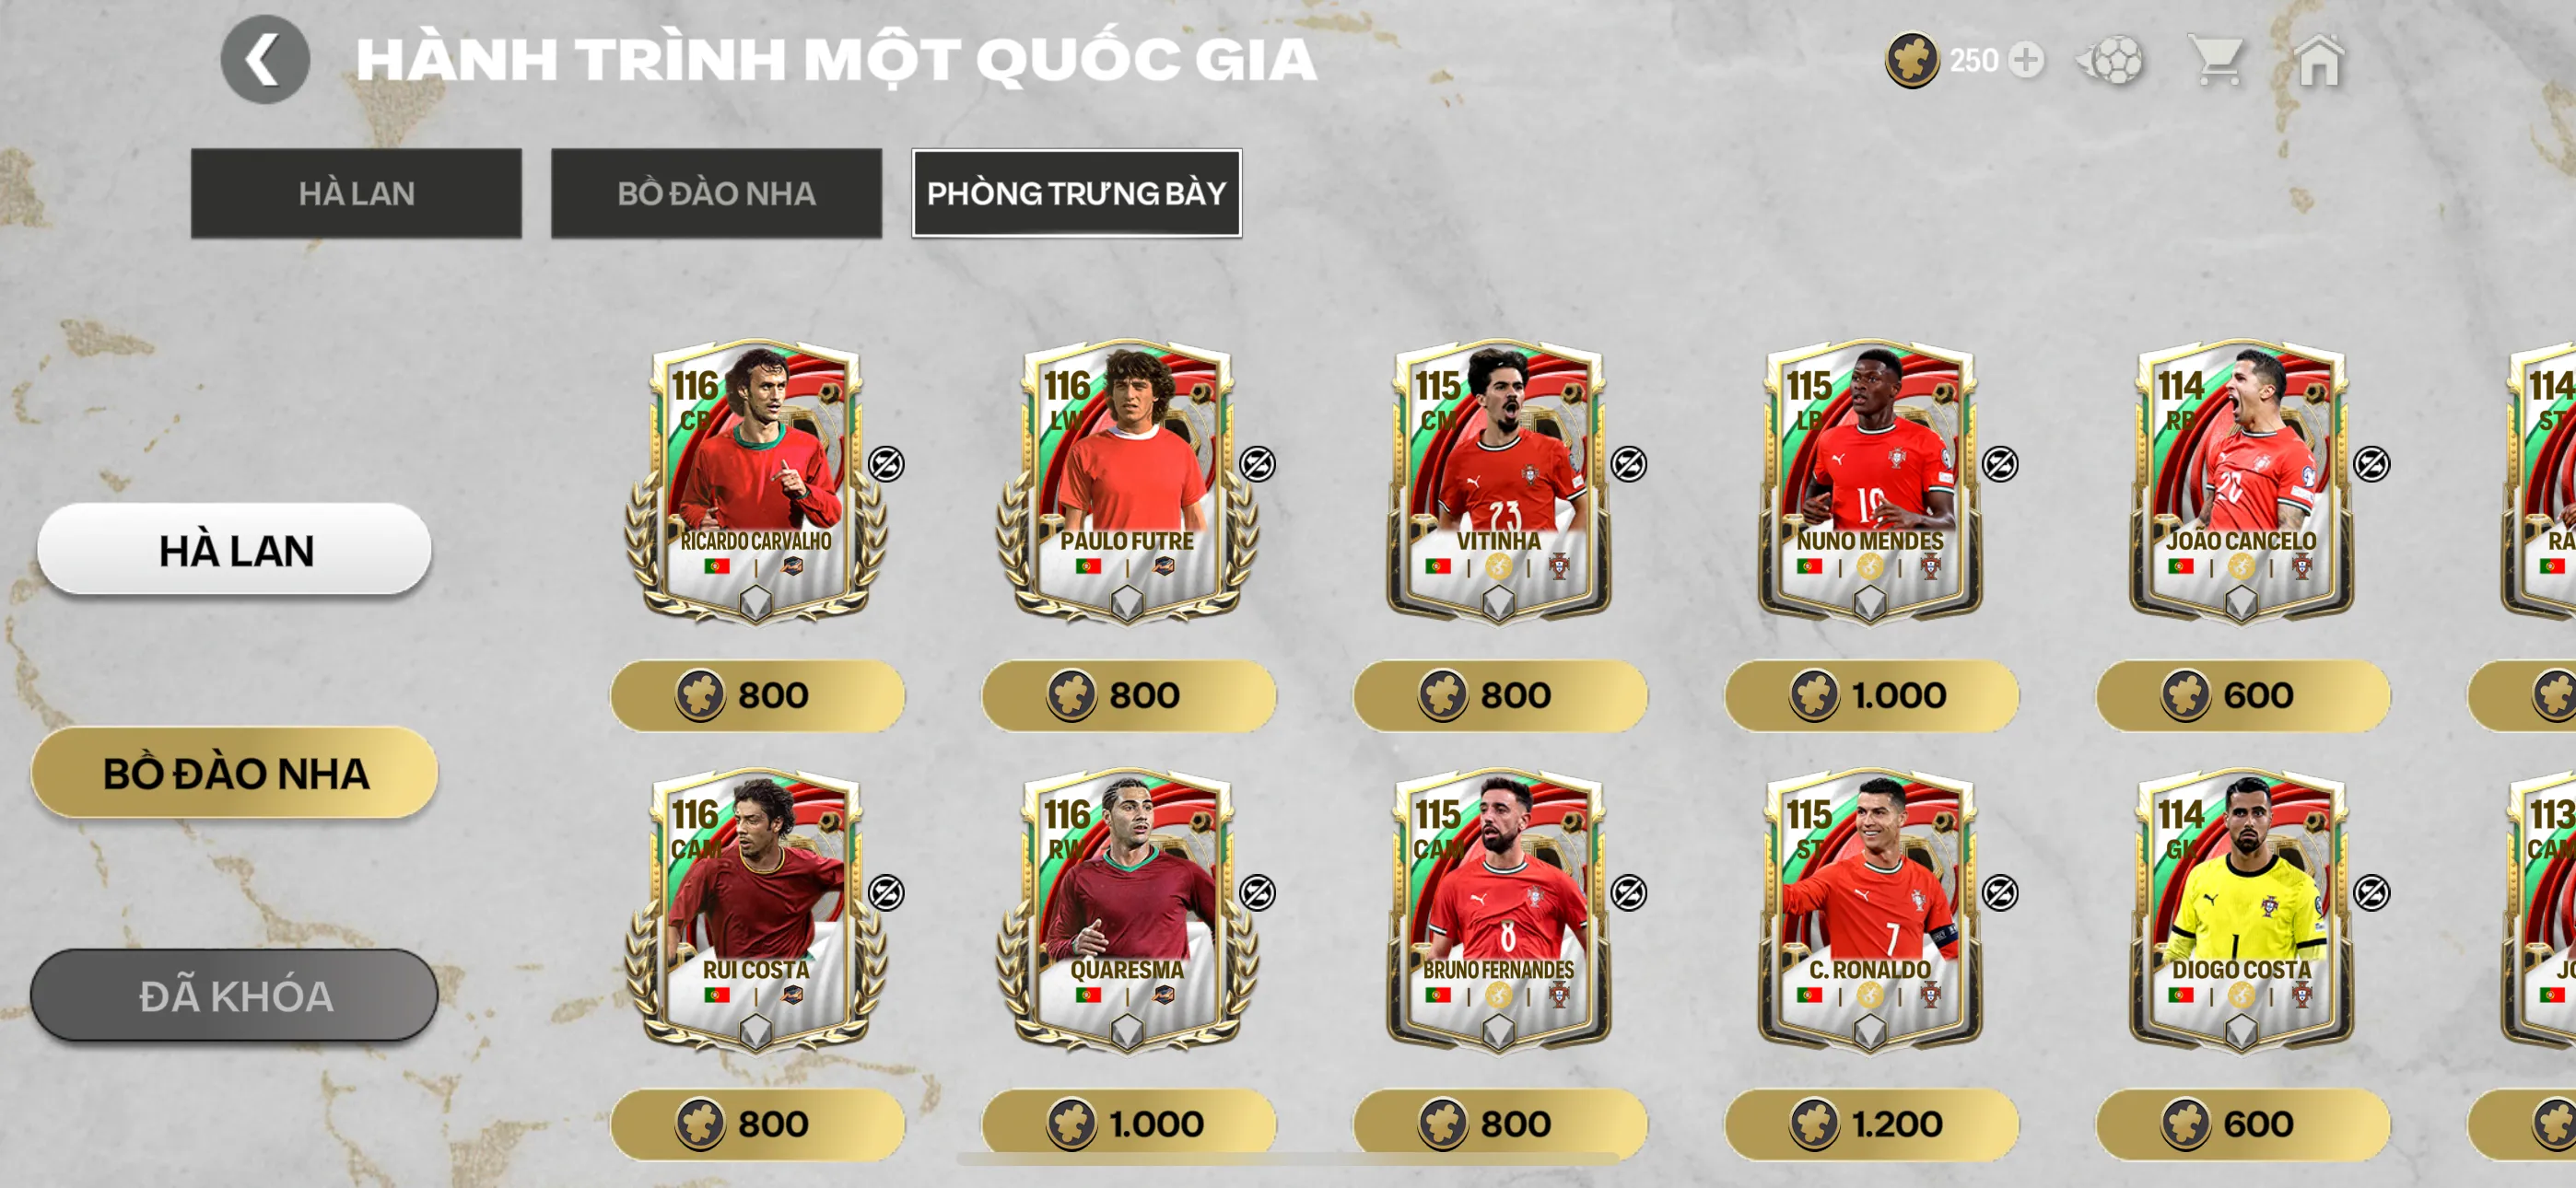Tap the coin balance icon showing 250

(x=1912, y=60)
